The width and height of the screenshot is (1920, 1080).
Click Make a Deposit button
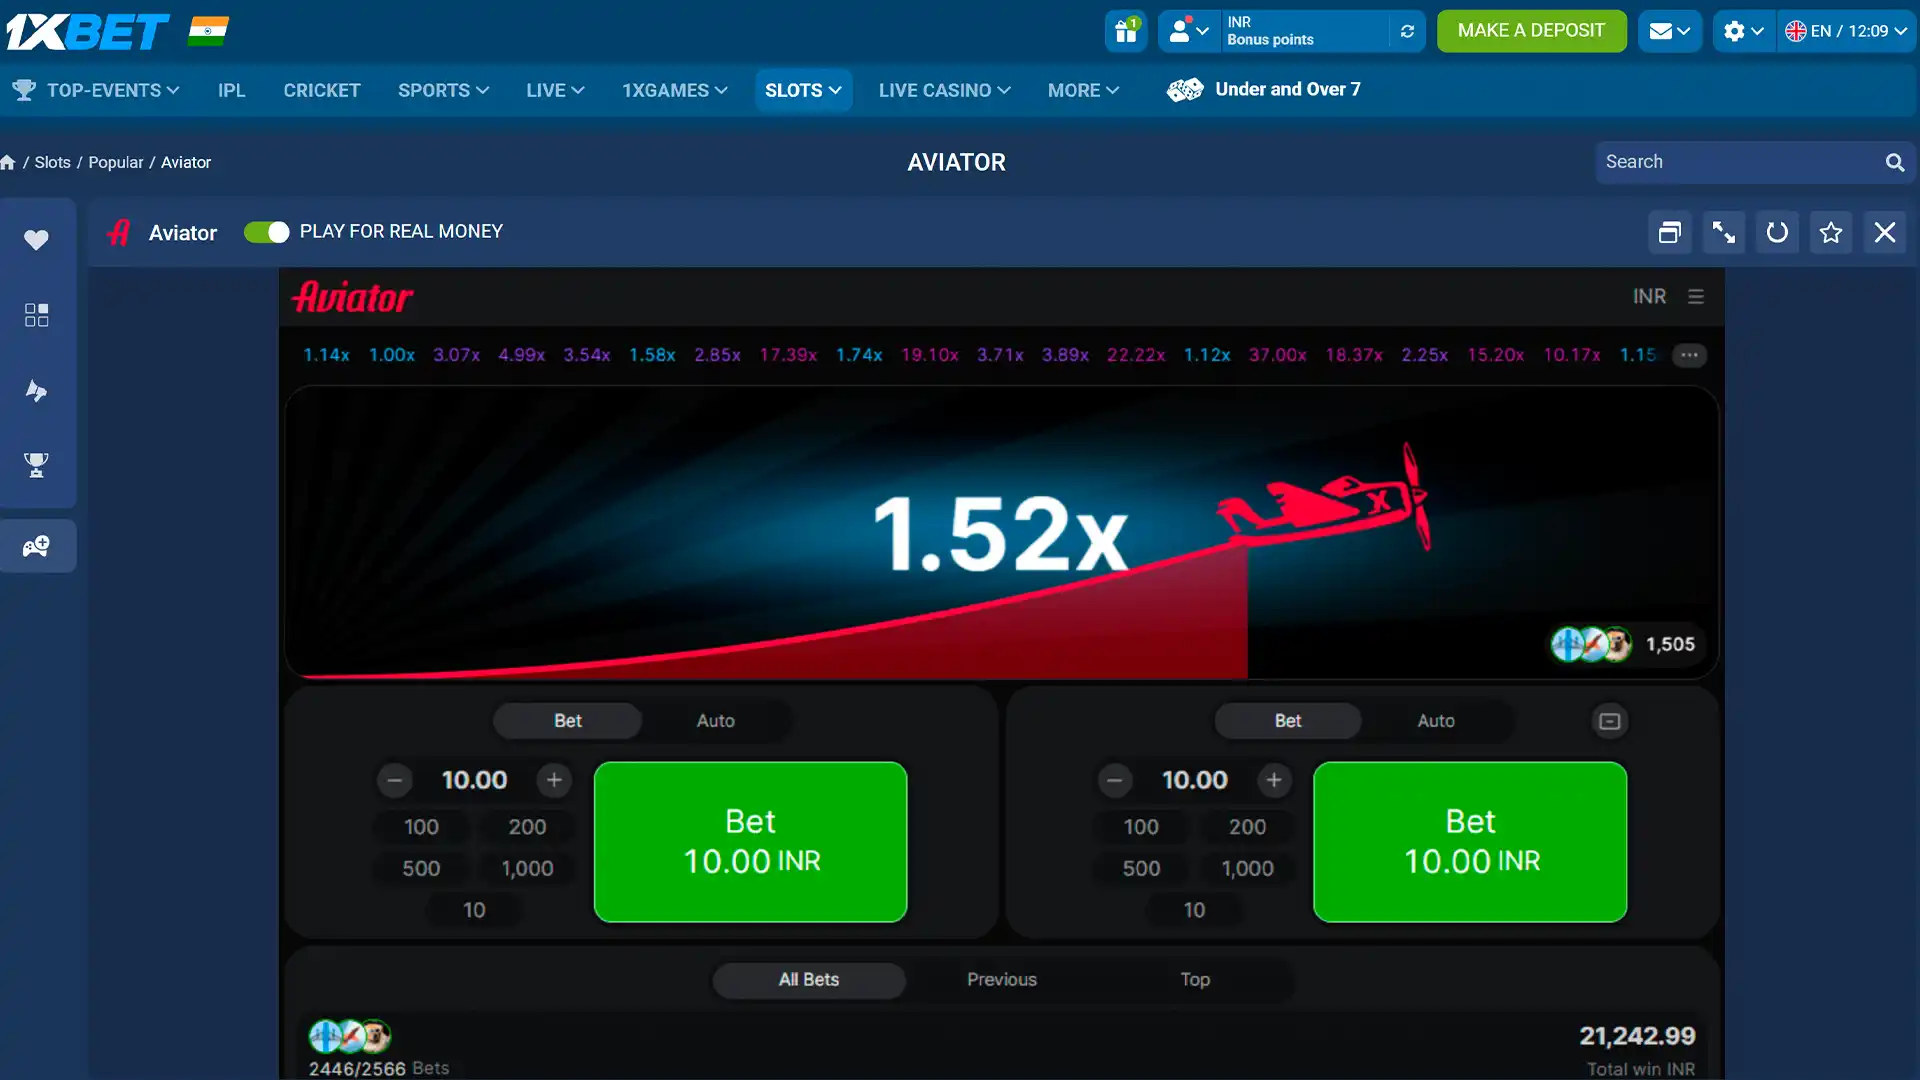(1531, 31)
